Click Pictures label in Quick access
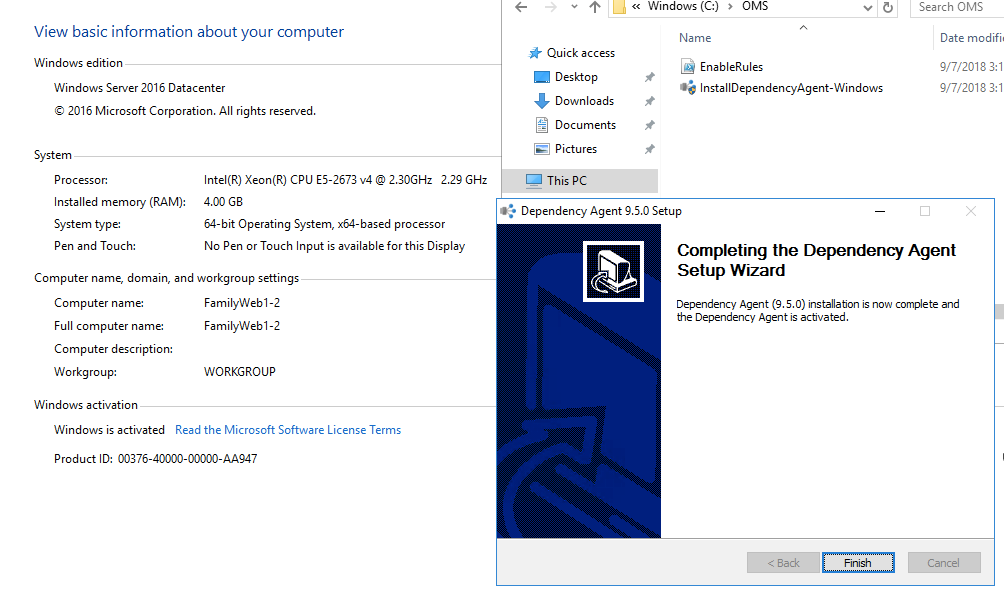Viewport: 1004px width, 599px height. click(576, 149)
